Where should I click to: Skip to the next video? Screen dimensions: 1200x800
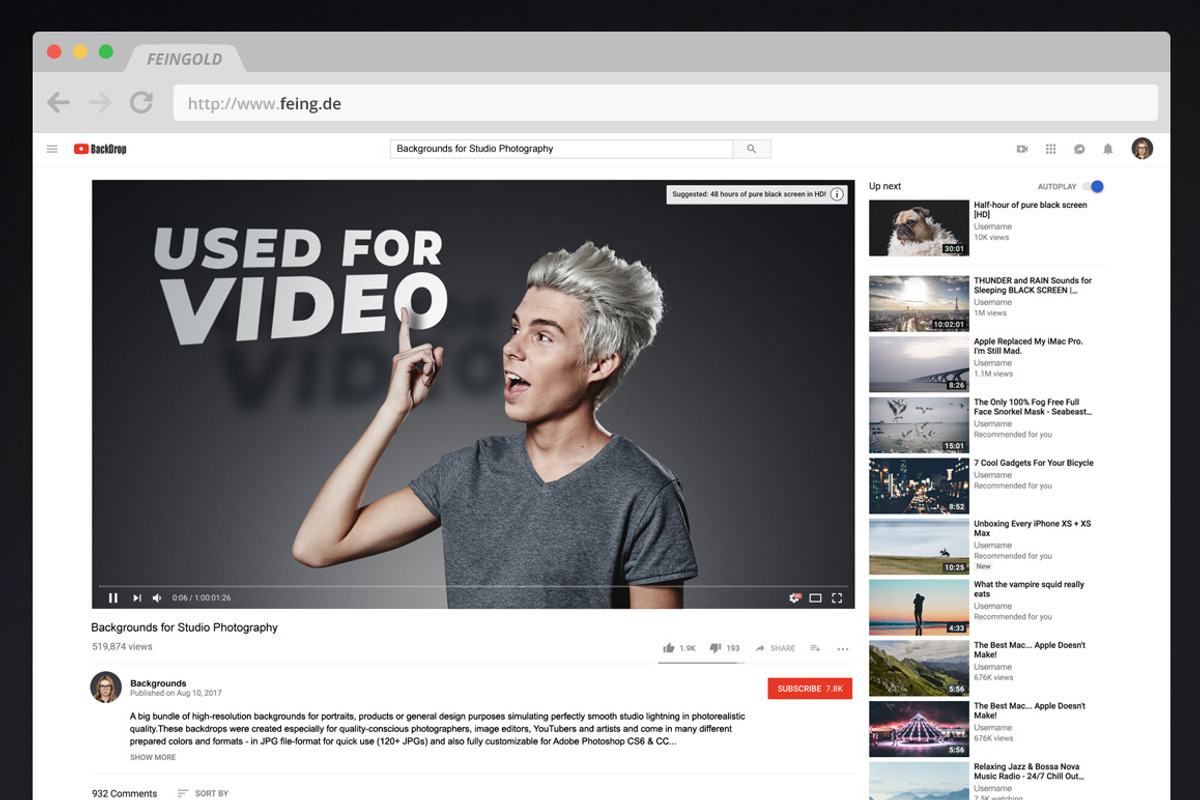[137, 598]
